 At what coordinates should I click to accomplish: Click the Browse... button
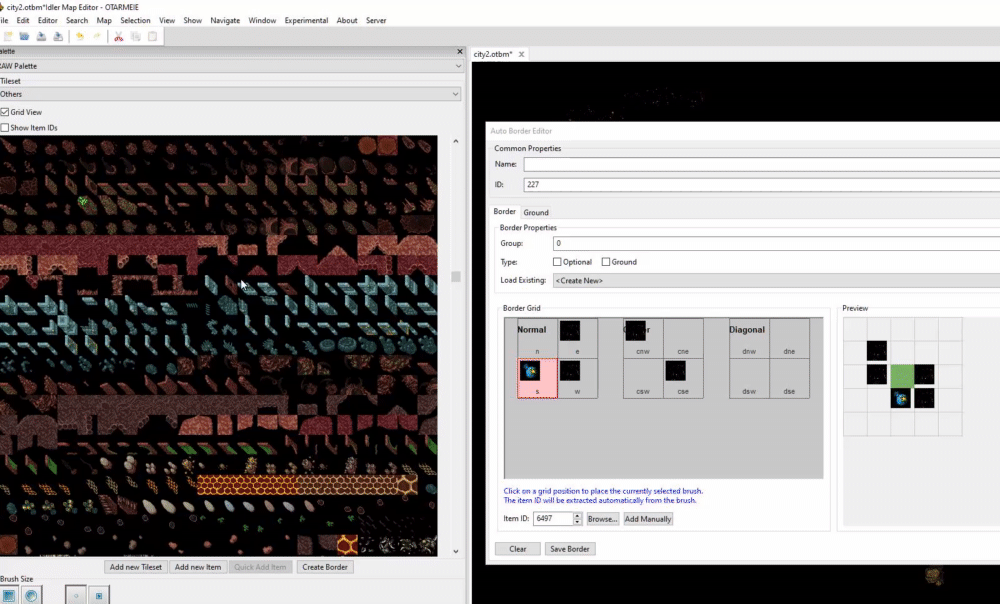point(603,519)
